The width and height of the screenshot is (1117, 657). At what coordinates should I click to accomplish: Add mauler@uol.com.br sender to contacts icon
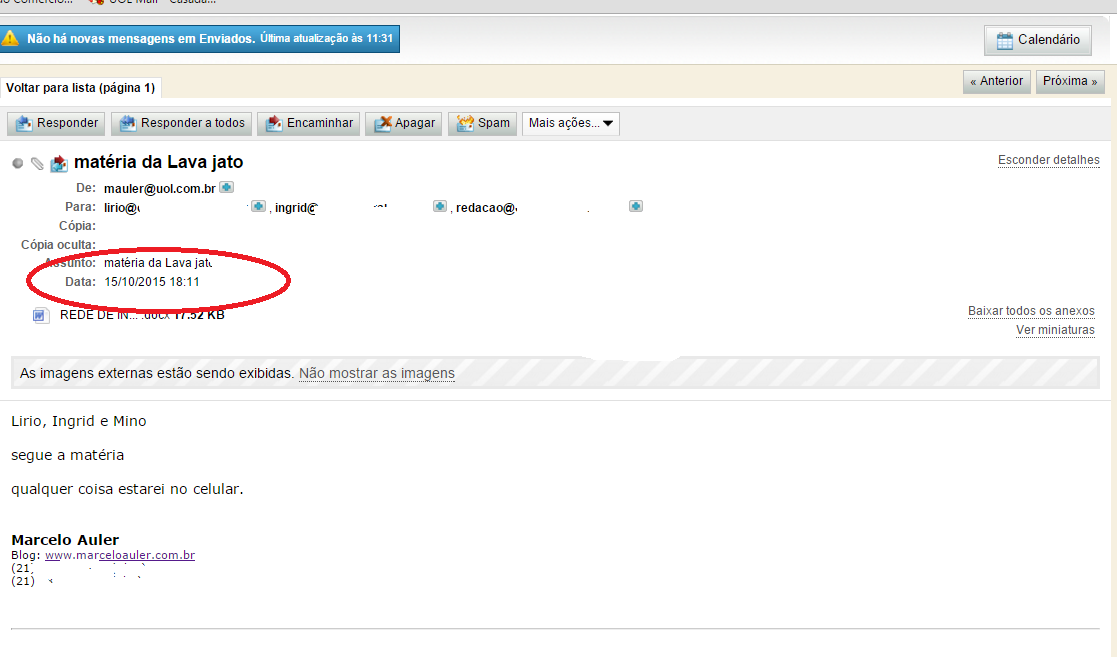click(x=227, y=187)
